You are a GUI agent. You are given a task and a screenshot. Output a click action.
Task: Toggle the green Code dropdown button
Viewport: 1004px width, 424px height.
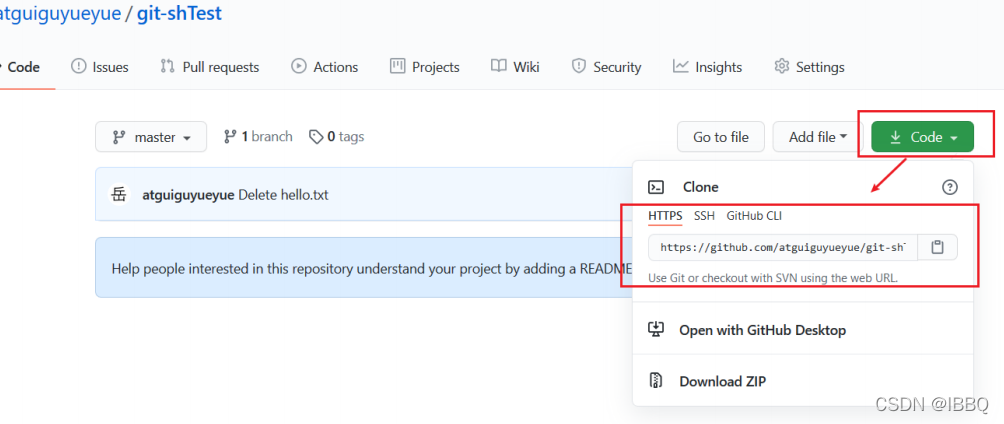923,136
